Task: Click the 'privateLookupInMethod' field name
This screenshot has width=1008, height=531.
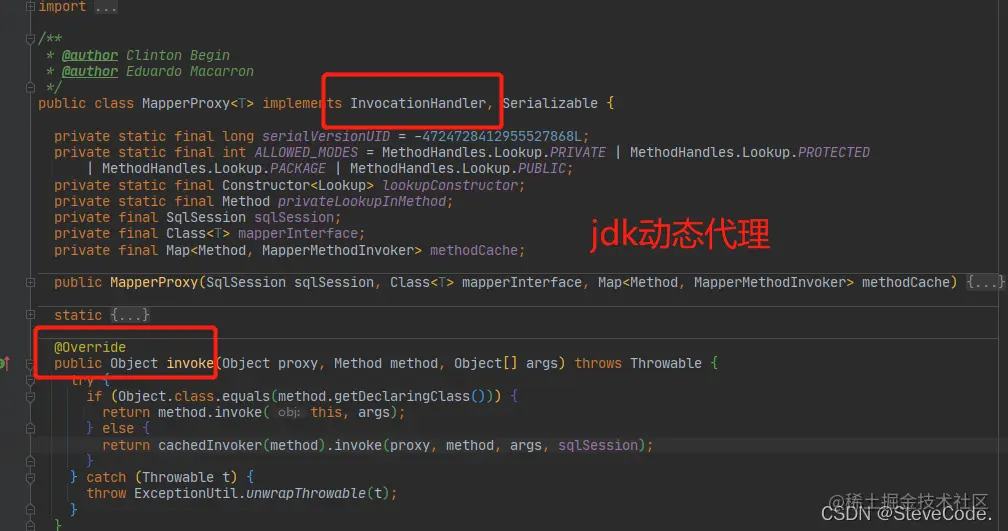Action: click(362, 201)
